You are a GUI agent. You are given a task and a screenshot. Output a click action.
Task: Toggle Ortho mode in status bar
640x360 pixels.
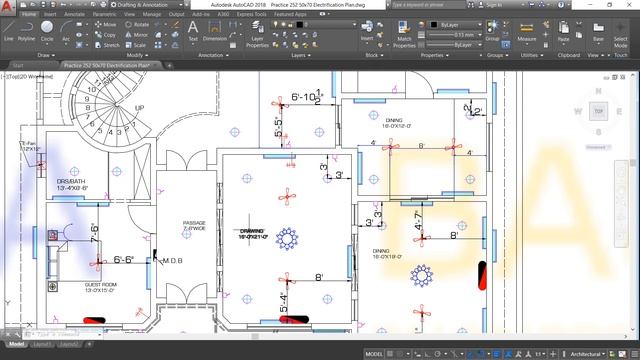point(427,354)
